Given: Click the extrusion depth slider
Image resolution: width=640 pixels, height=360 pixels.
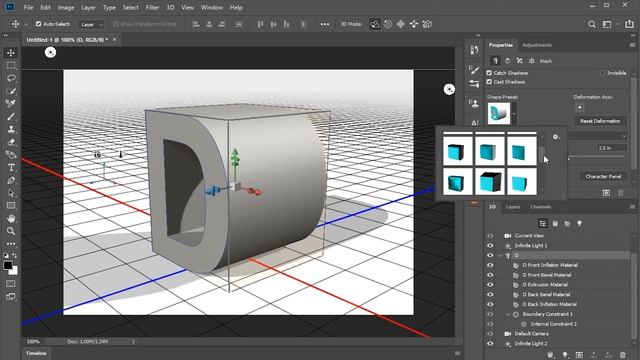Looking at the screenshot, I should 596,158.
